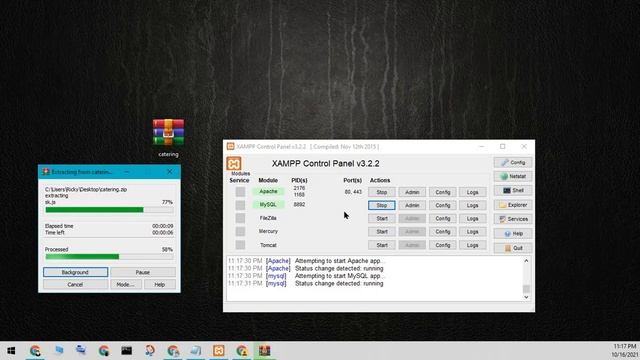Open XAMPP Config button with wrench icon
640x360 pixels.
point(513,162)
